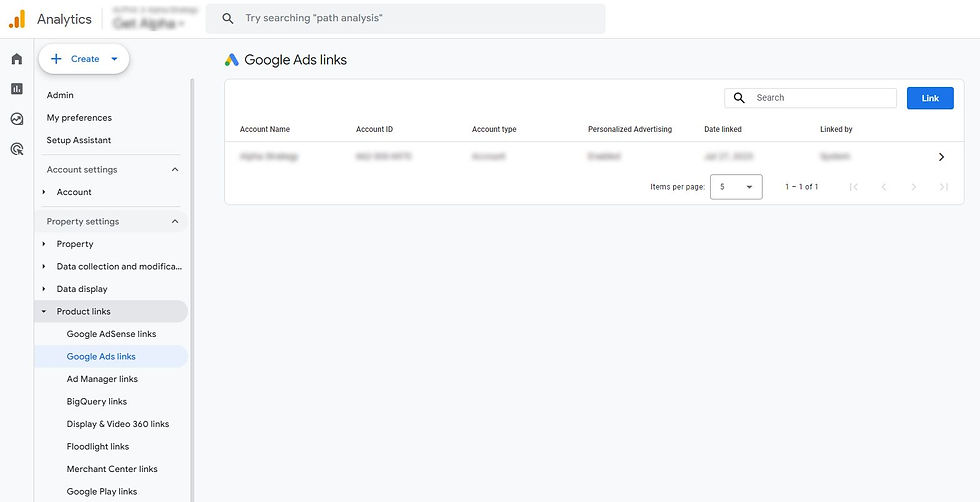Open the Explore icon in the sidebar
Viewport: 980px width, 502px height.
click(17, 119)
